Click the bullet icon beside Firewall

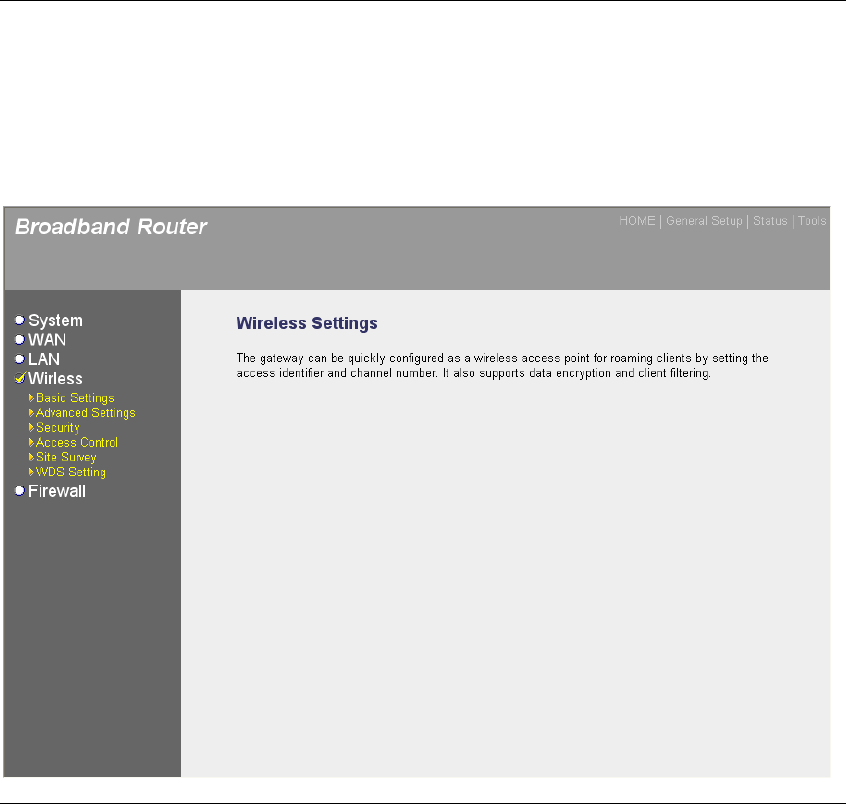(x=20, y=491)
